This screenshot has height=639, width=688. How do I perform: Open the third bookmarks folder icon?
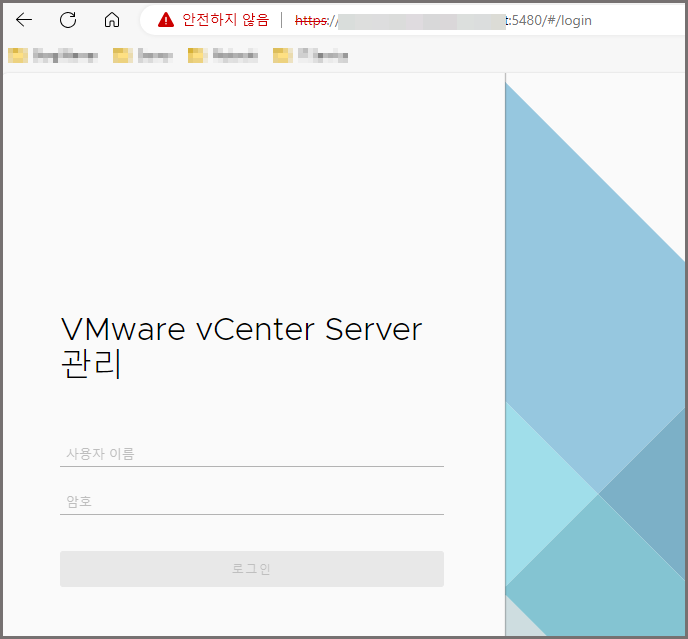click(x=198, y=56)
